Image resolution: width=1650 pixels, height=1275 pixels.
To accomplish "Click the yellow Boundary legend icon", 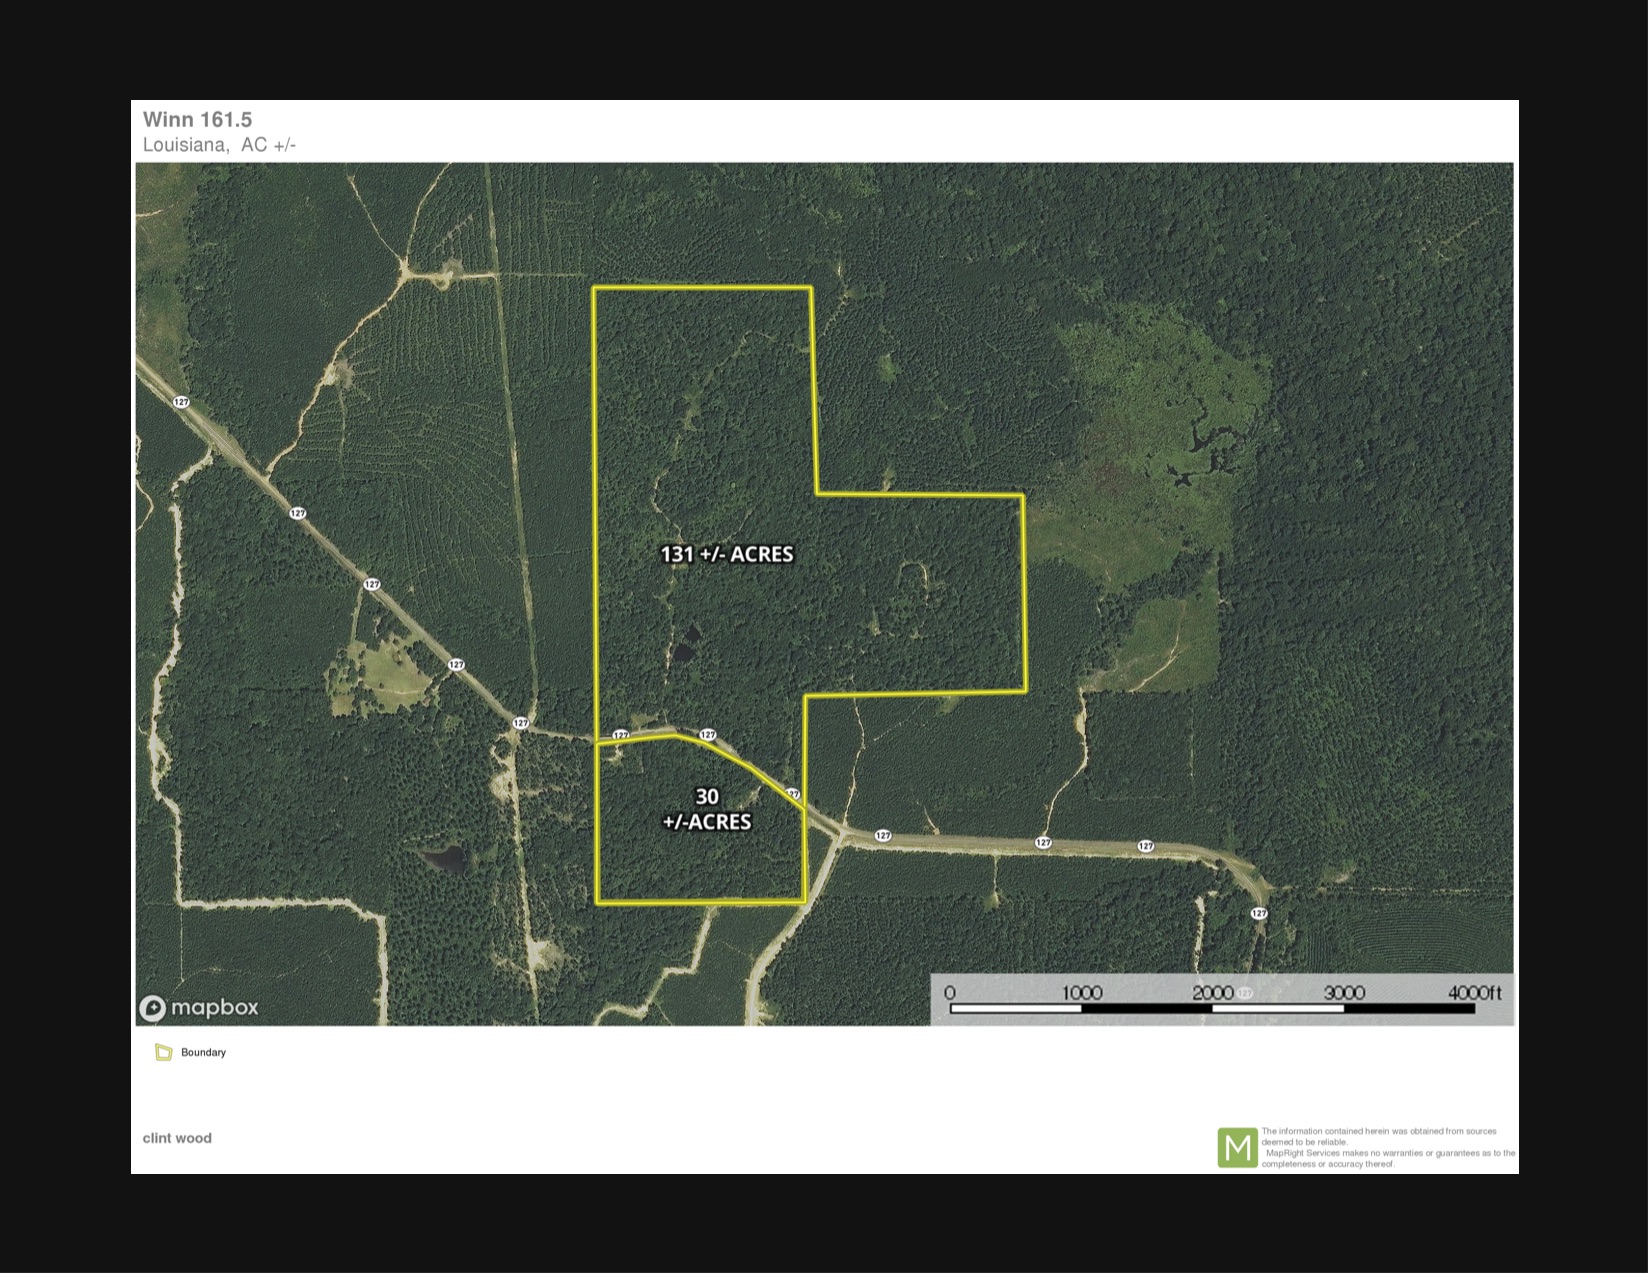I will (x=164, y=1052).
